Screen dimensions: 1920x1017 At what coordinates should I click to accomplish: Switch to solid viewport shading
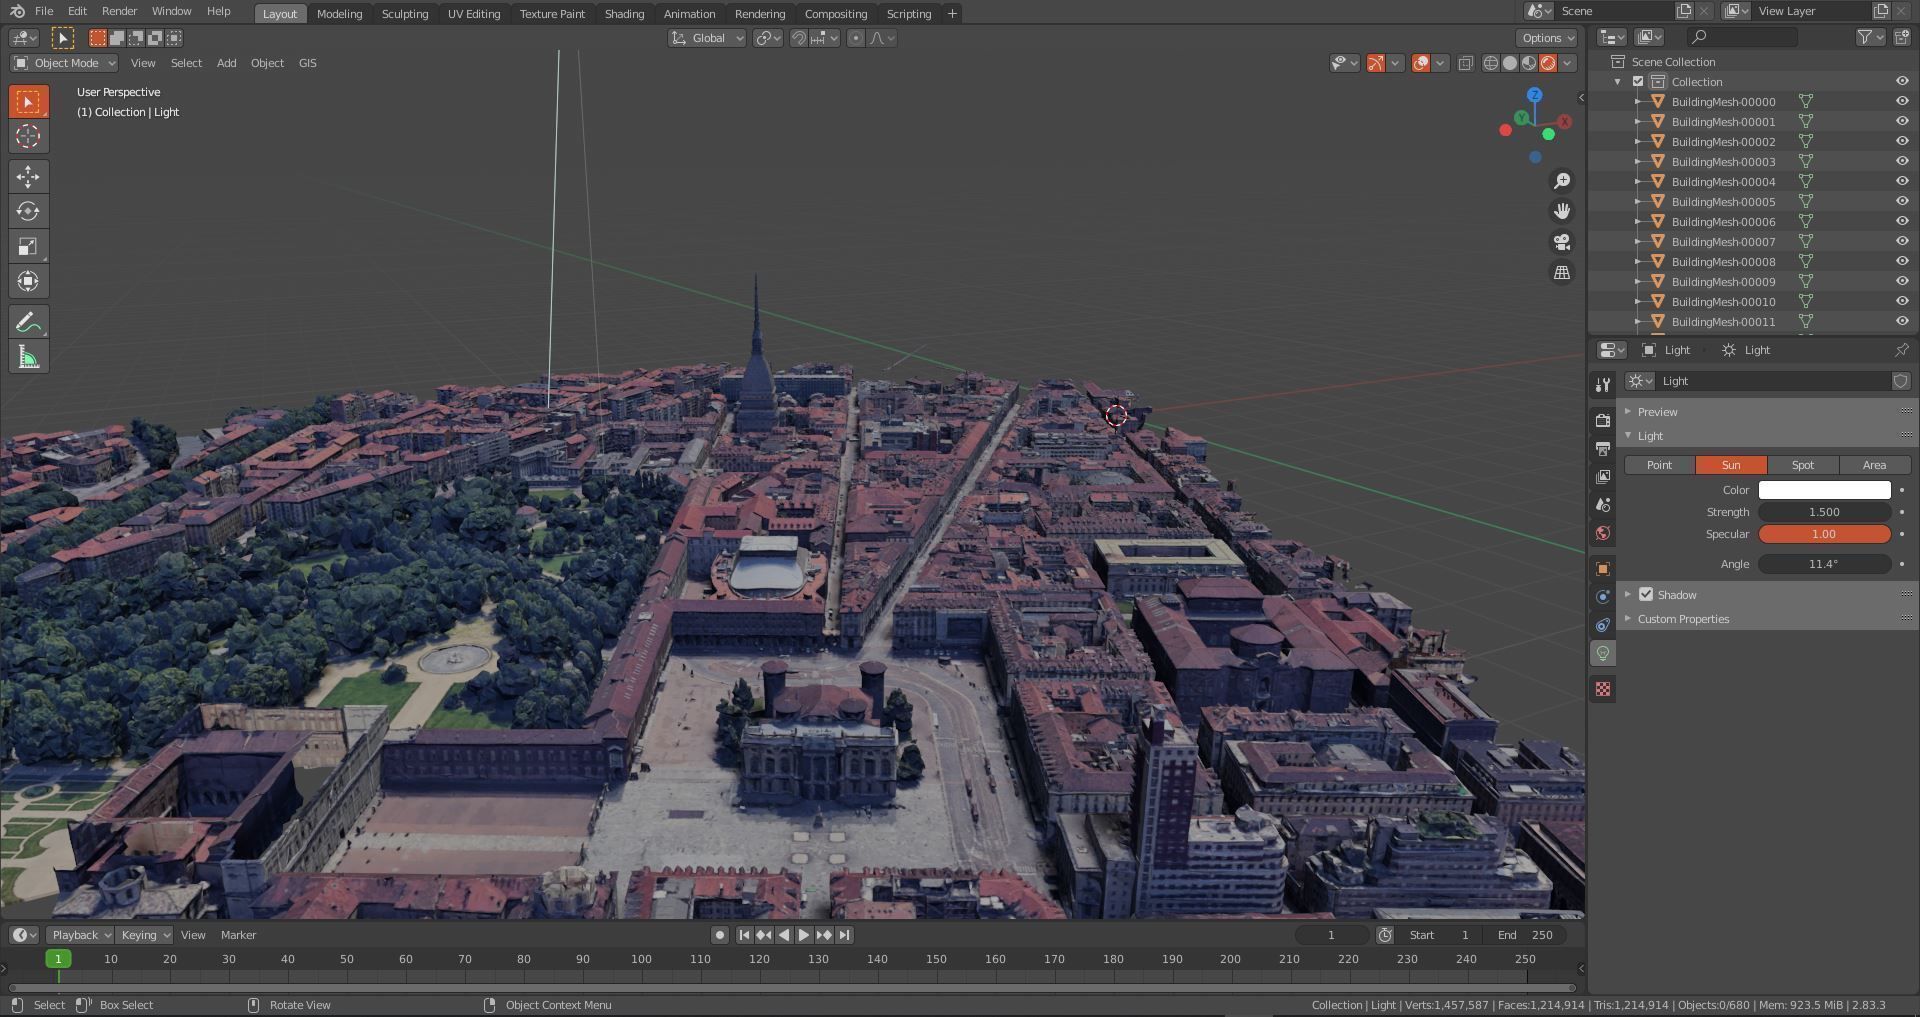(1510, 63)
